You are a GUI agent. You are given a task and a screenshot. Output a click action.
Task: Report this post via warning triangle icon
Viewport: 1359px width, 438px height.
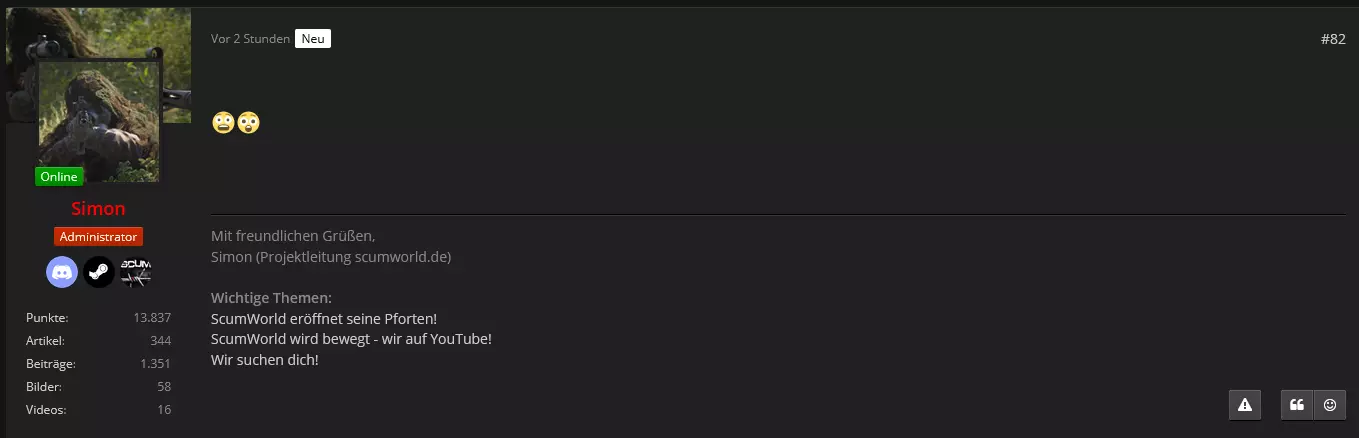click(1245, 404)
